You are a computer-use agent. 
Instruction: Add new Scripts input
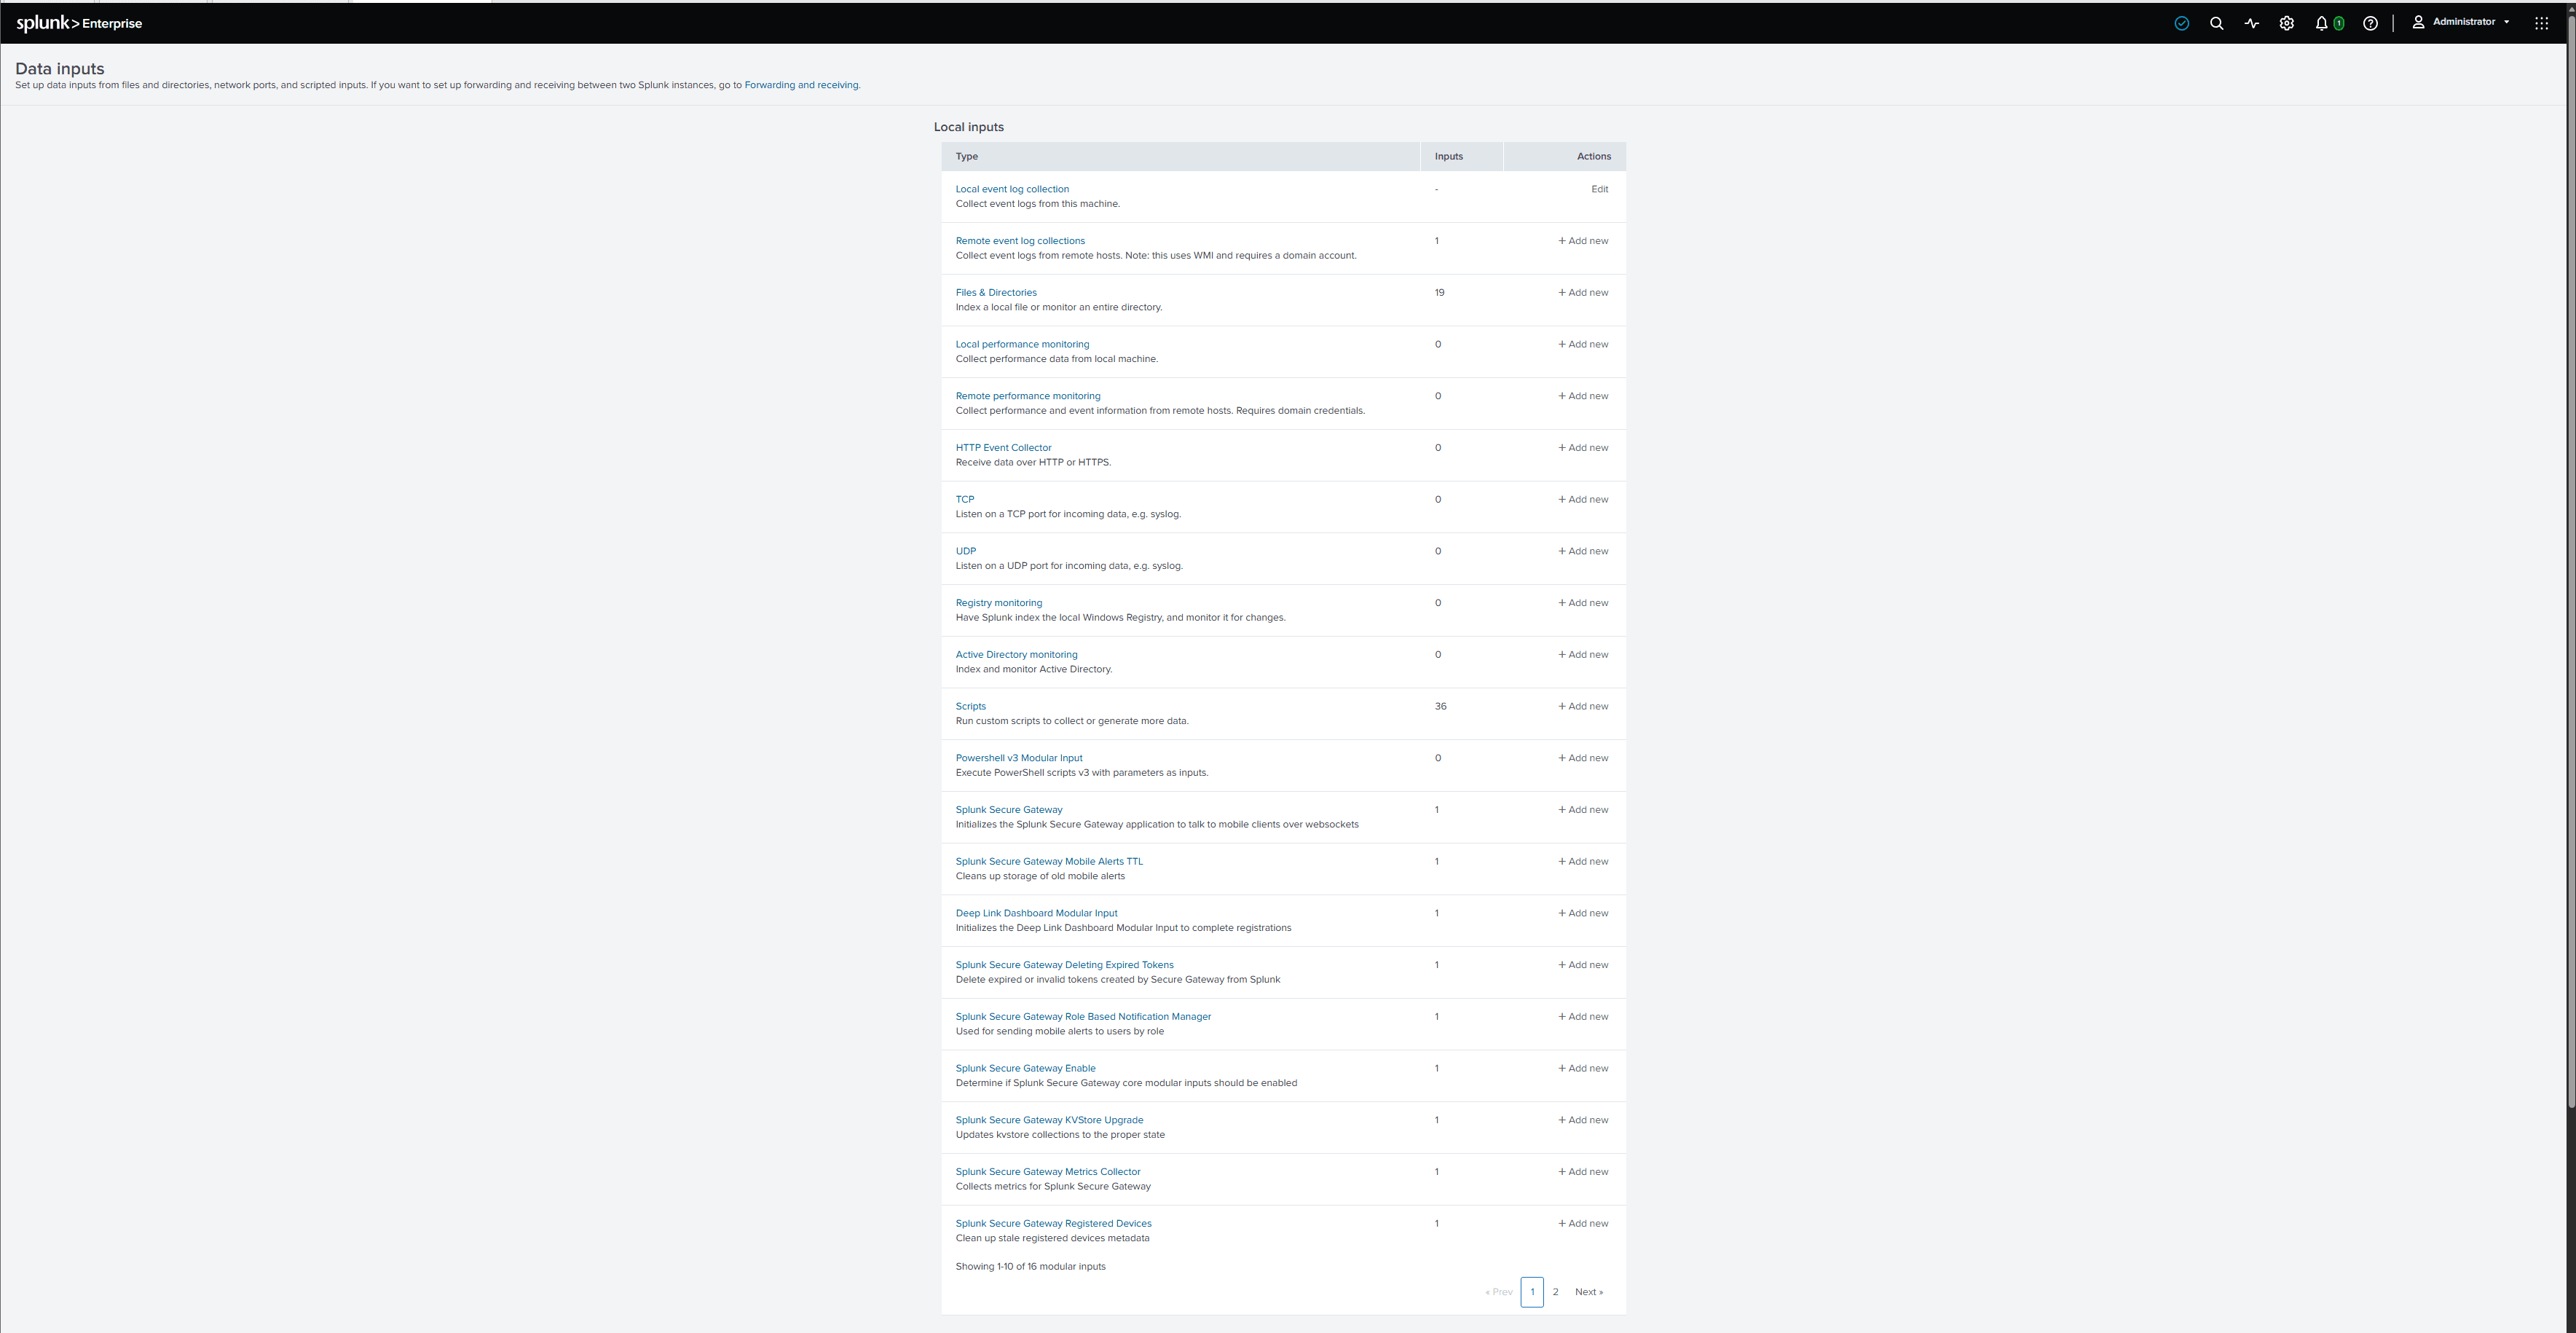[1583, 706]
